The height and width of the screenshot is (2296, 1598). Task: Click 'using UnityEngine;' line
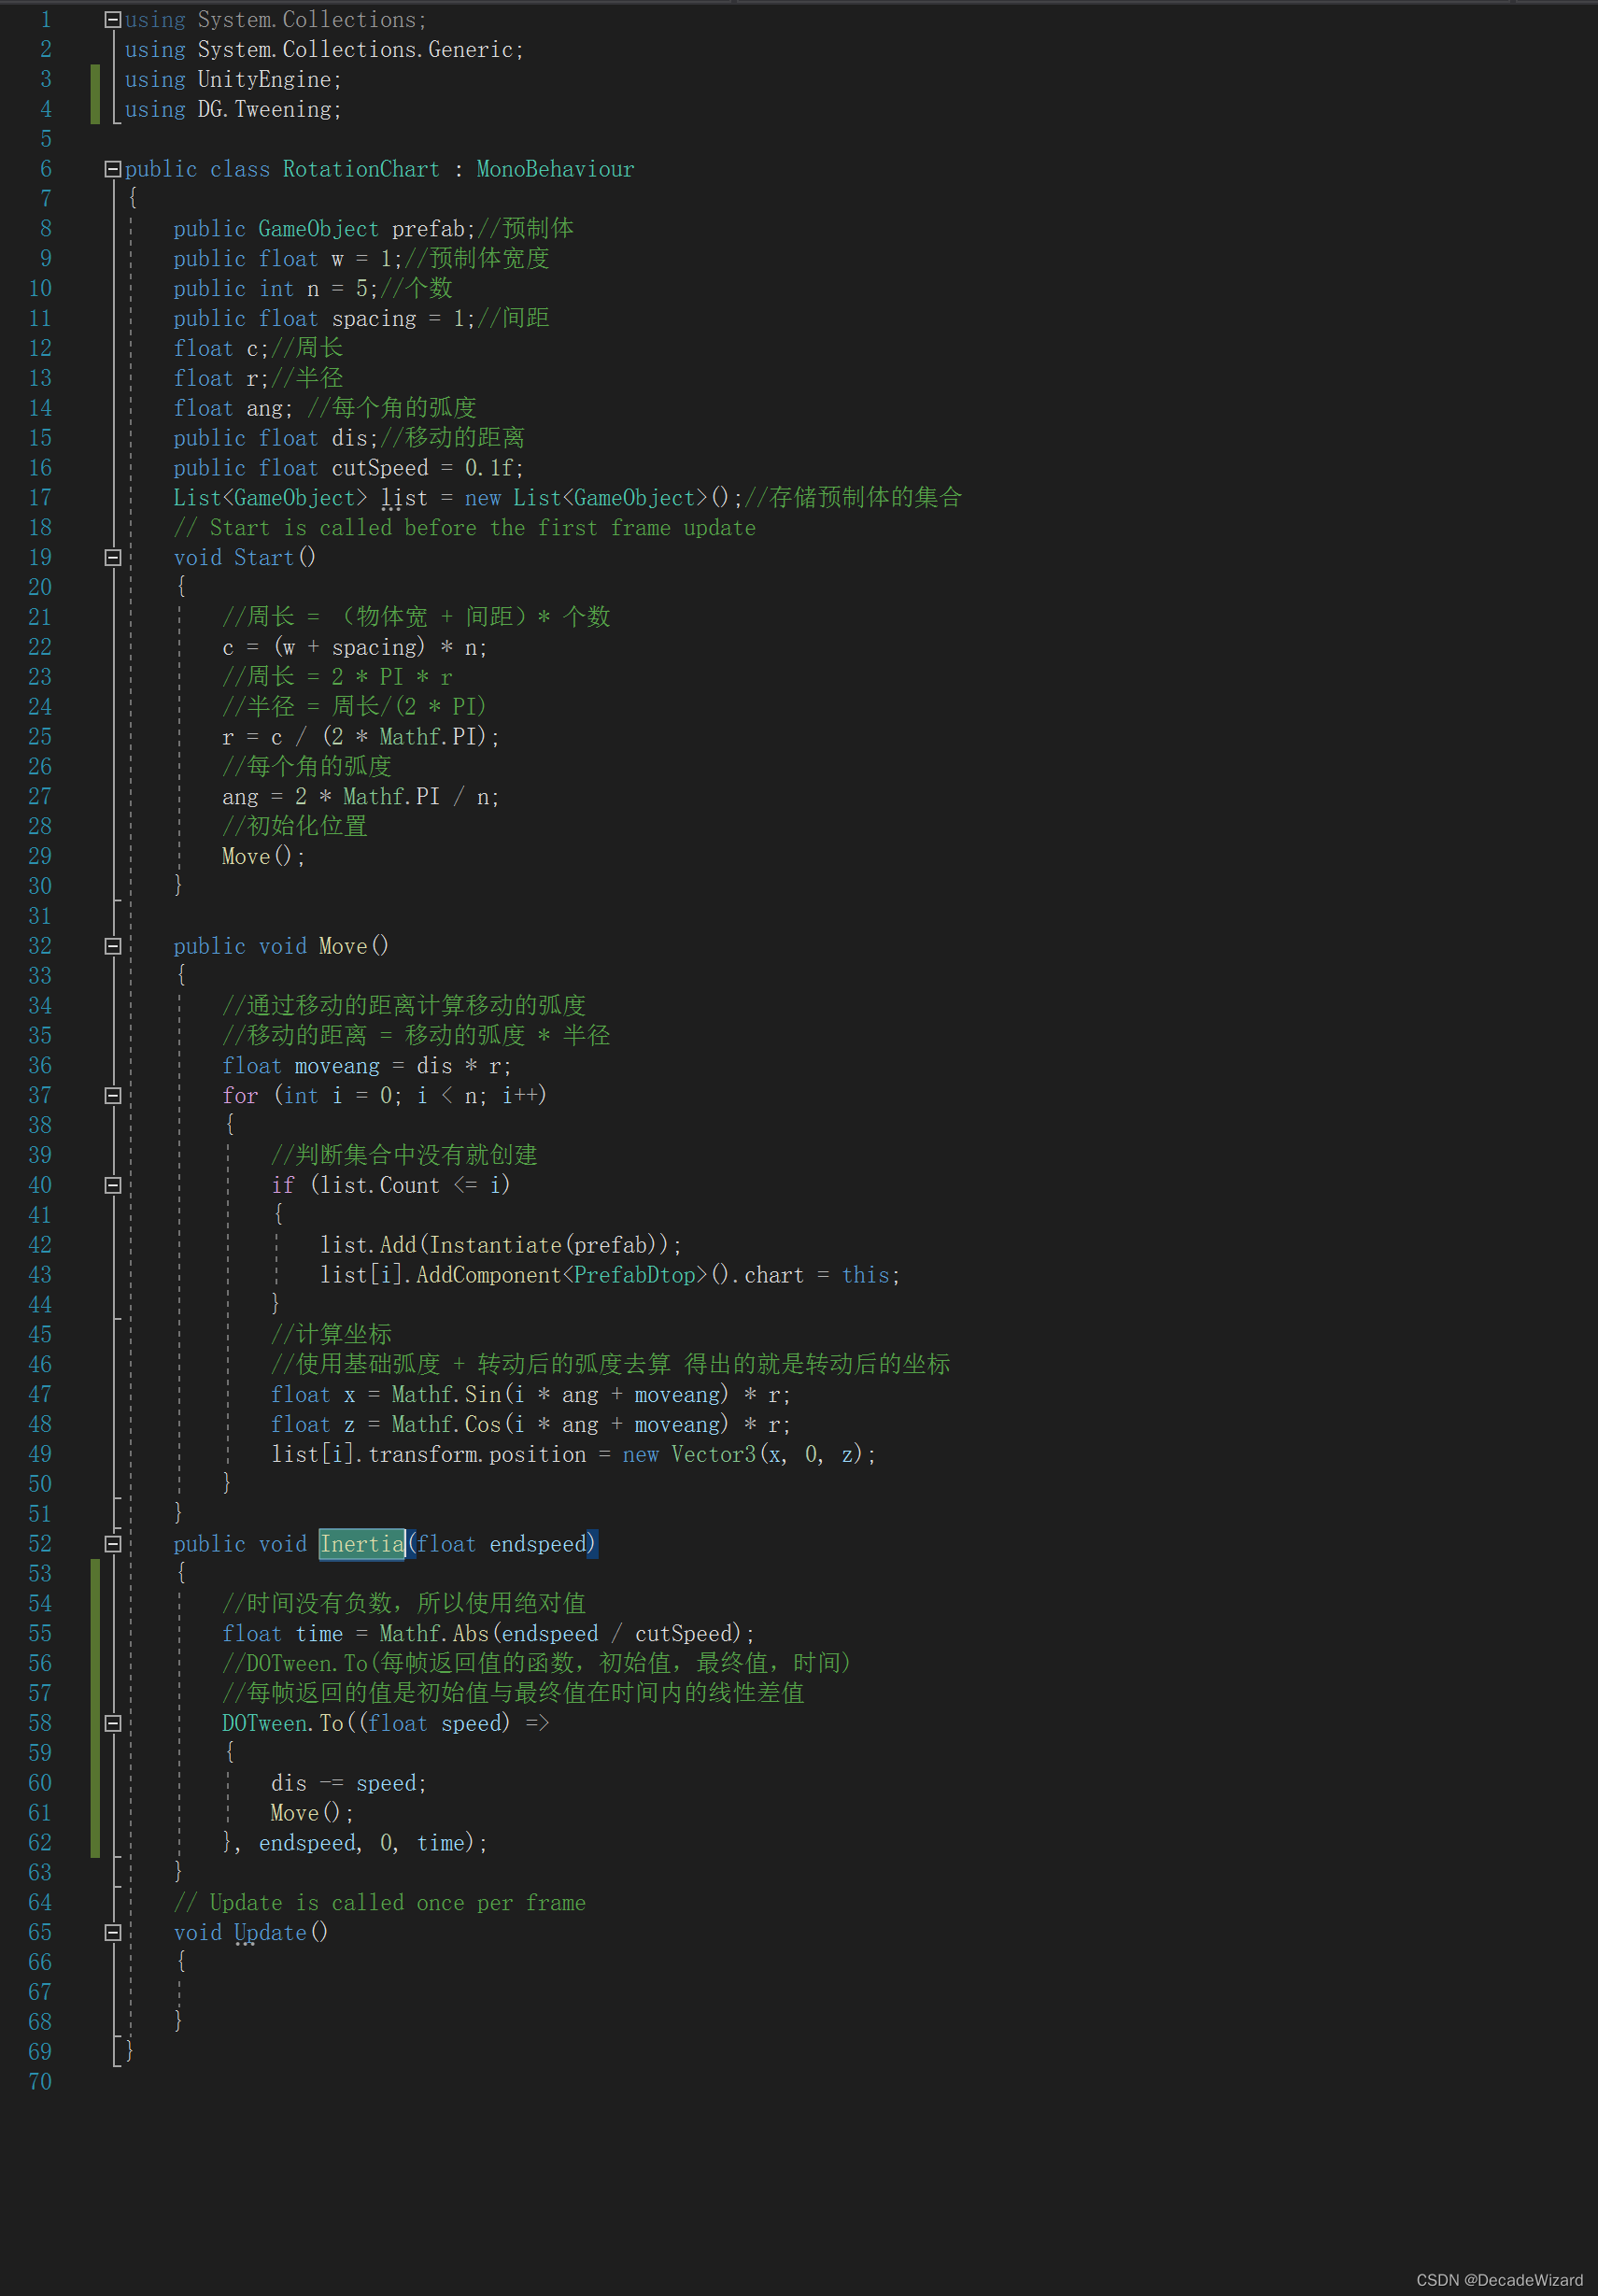233,80
